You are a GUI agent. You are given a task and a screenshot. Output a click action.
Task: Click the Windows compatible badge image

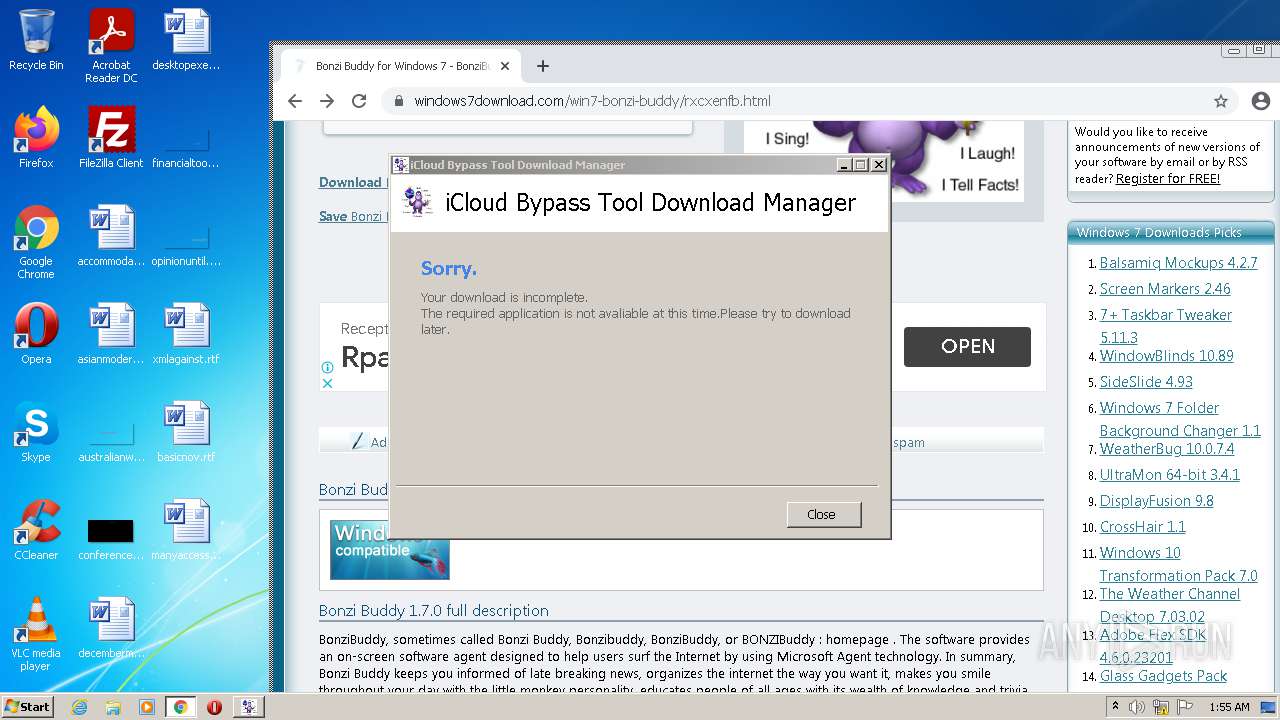coord(389,548)
